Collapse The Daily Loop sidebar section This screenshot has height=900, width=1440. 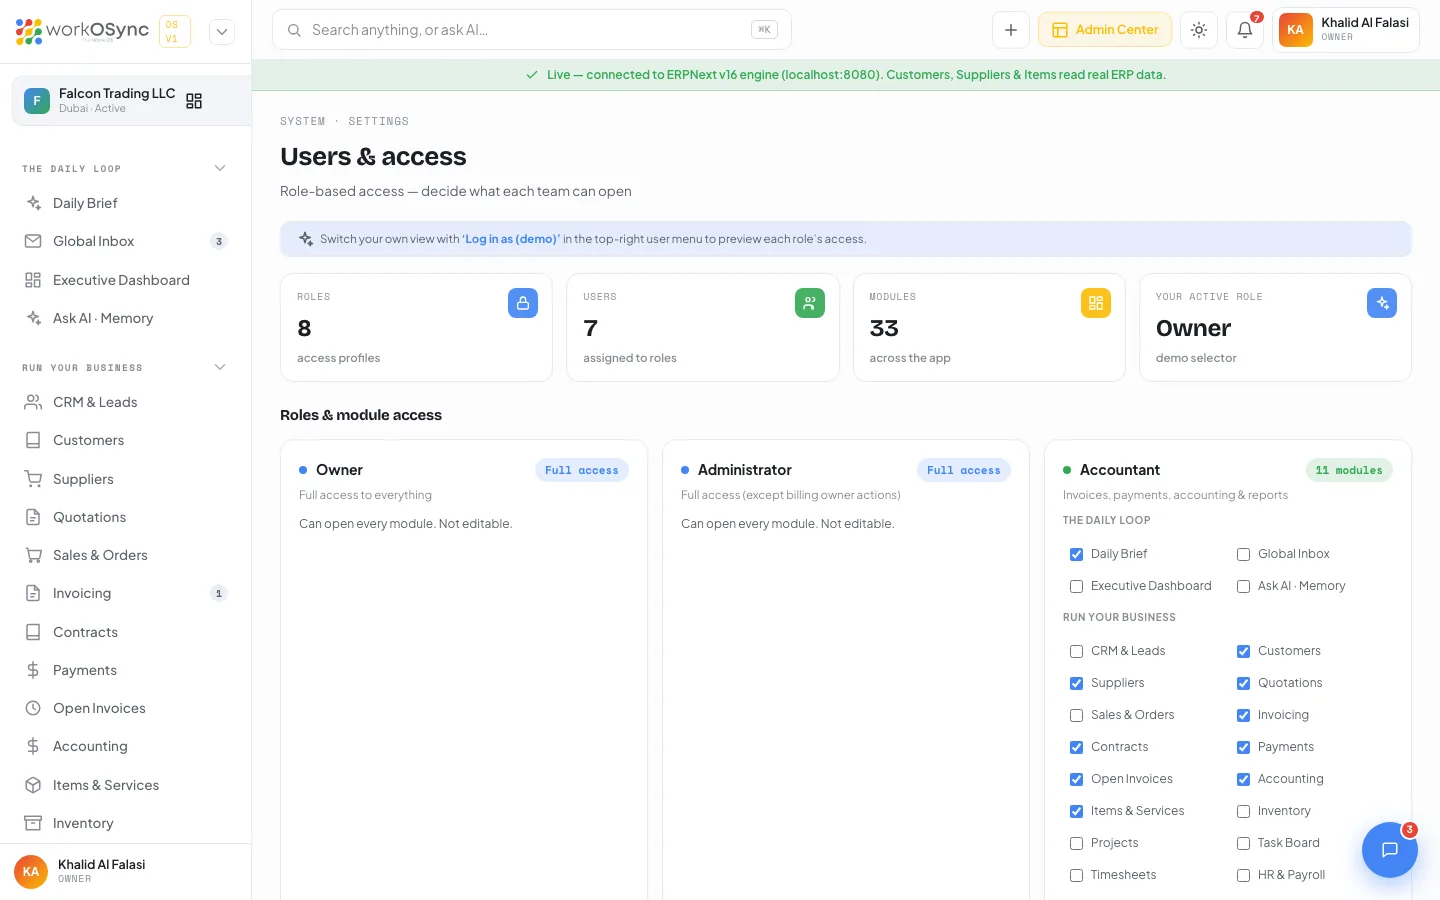pyautogui.click(x=220, y=168)
